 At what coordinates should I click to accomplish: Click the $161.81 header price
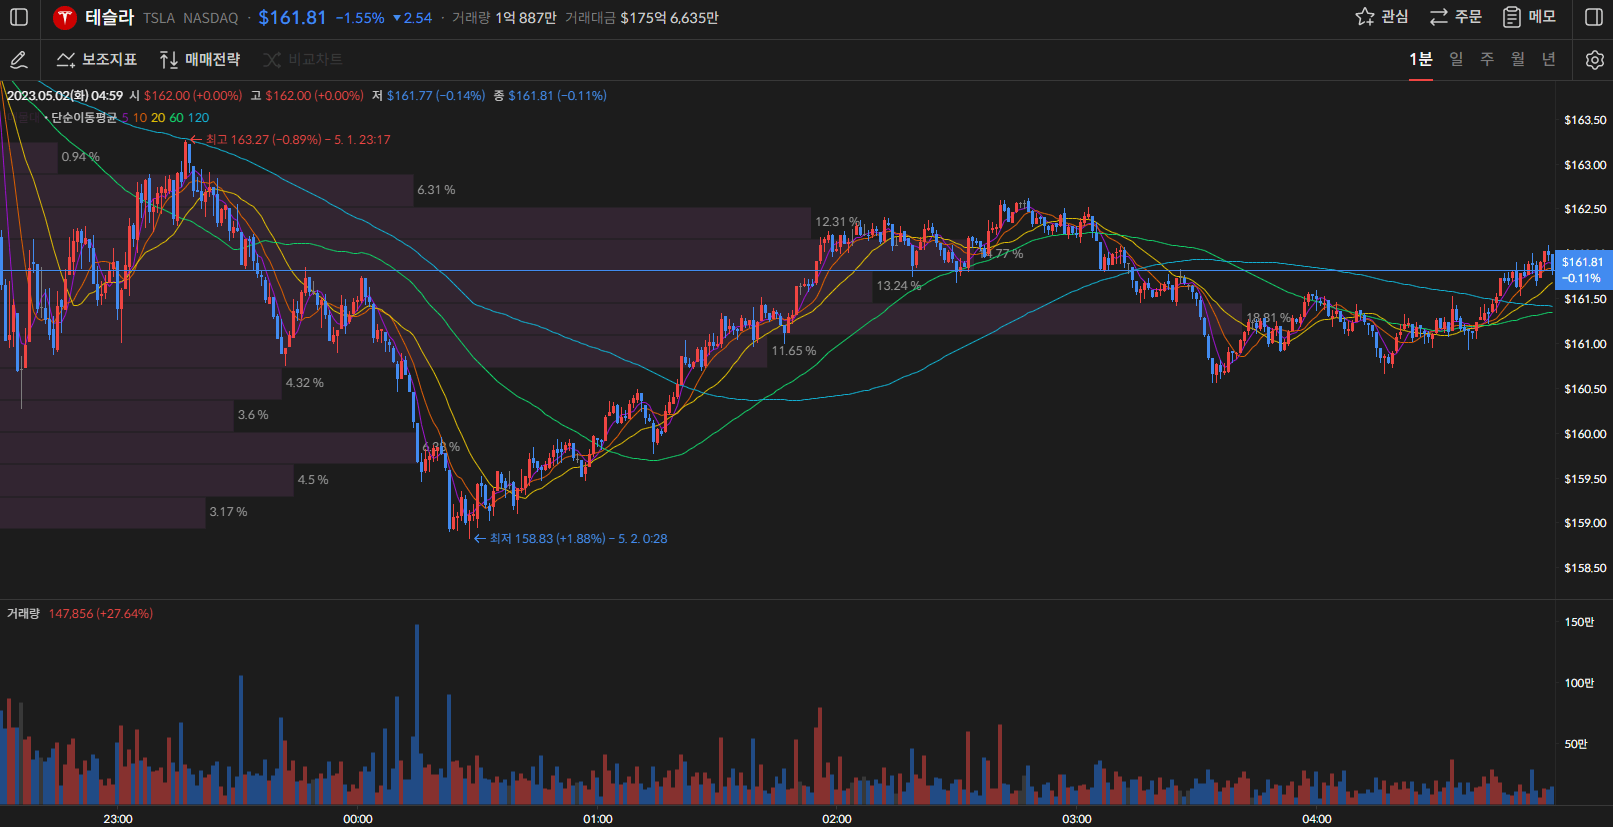pos(292,17)
